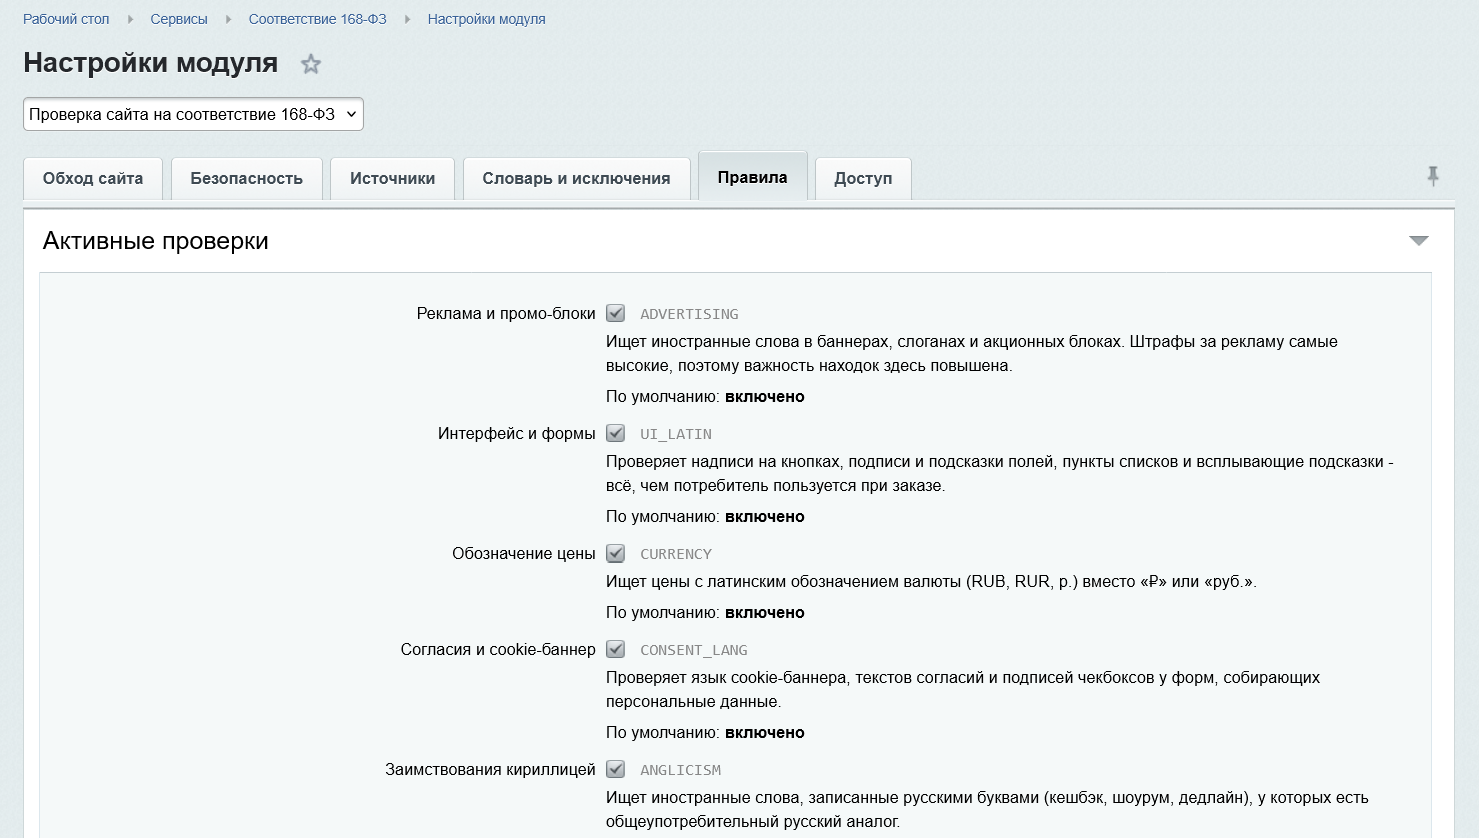Open Рабочий стол breadcrumb link
Screen dimensions: 1479x838
coord(66,19)
